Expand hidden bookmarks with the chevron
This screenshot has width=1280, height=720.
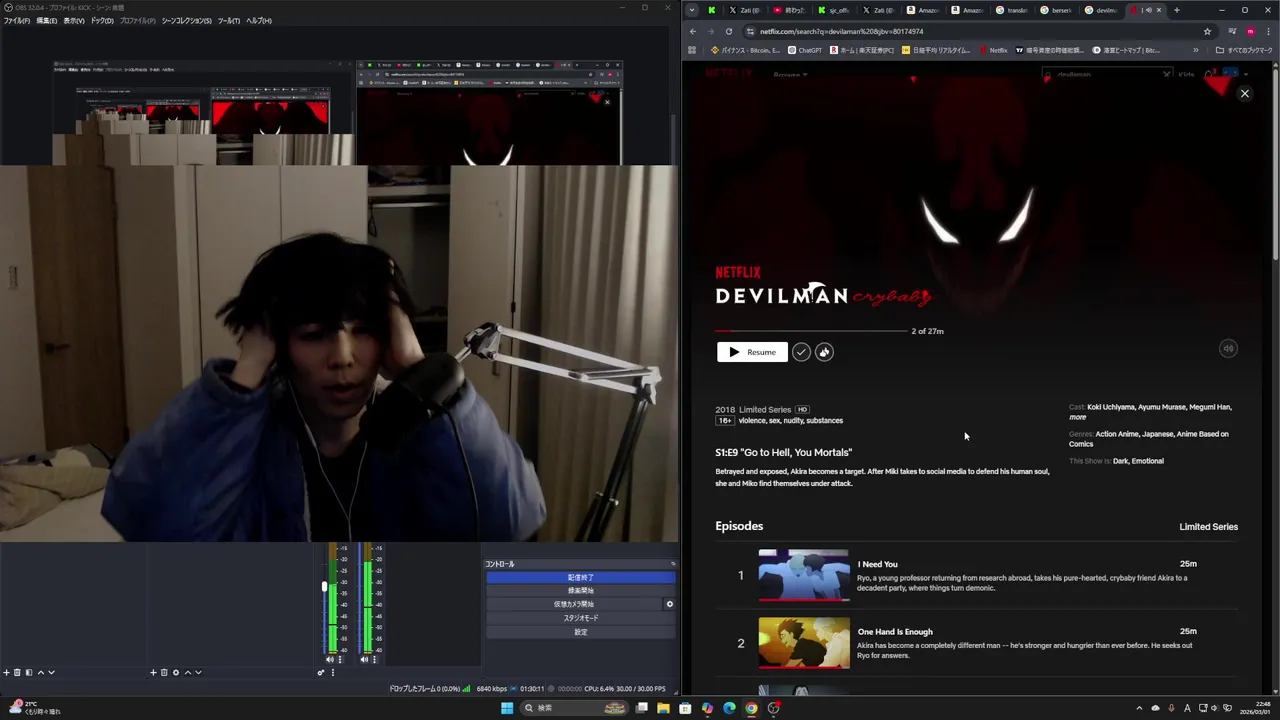[1195, 50]
